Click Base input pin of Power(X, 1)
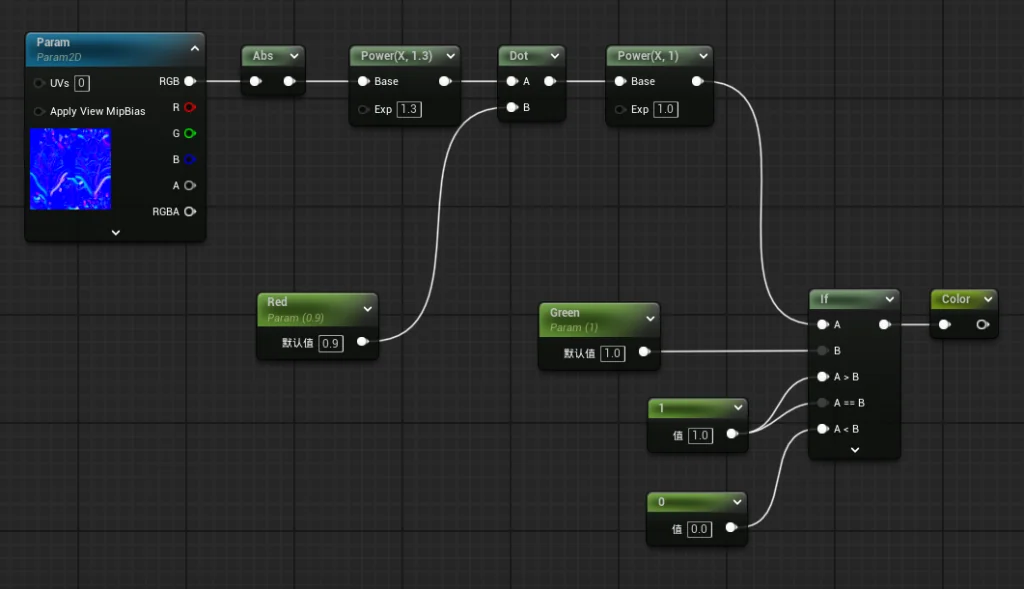The image size is (1024, 589). point(620,81)
